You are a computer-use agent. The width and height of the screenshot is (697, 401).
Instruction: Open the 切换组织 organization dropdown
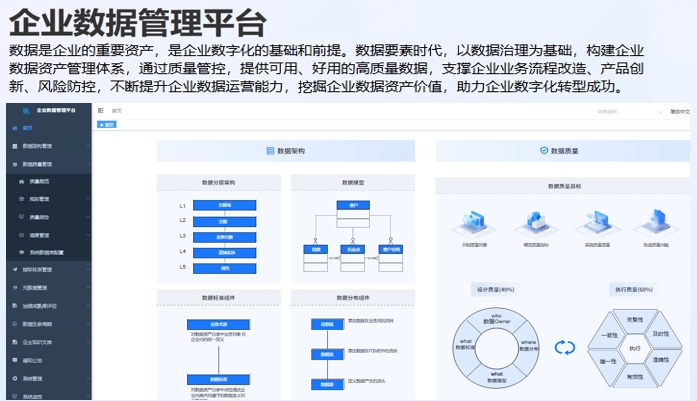point(630,112)
